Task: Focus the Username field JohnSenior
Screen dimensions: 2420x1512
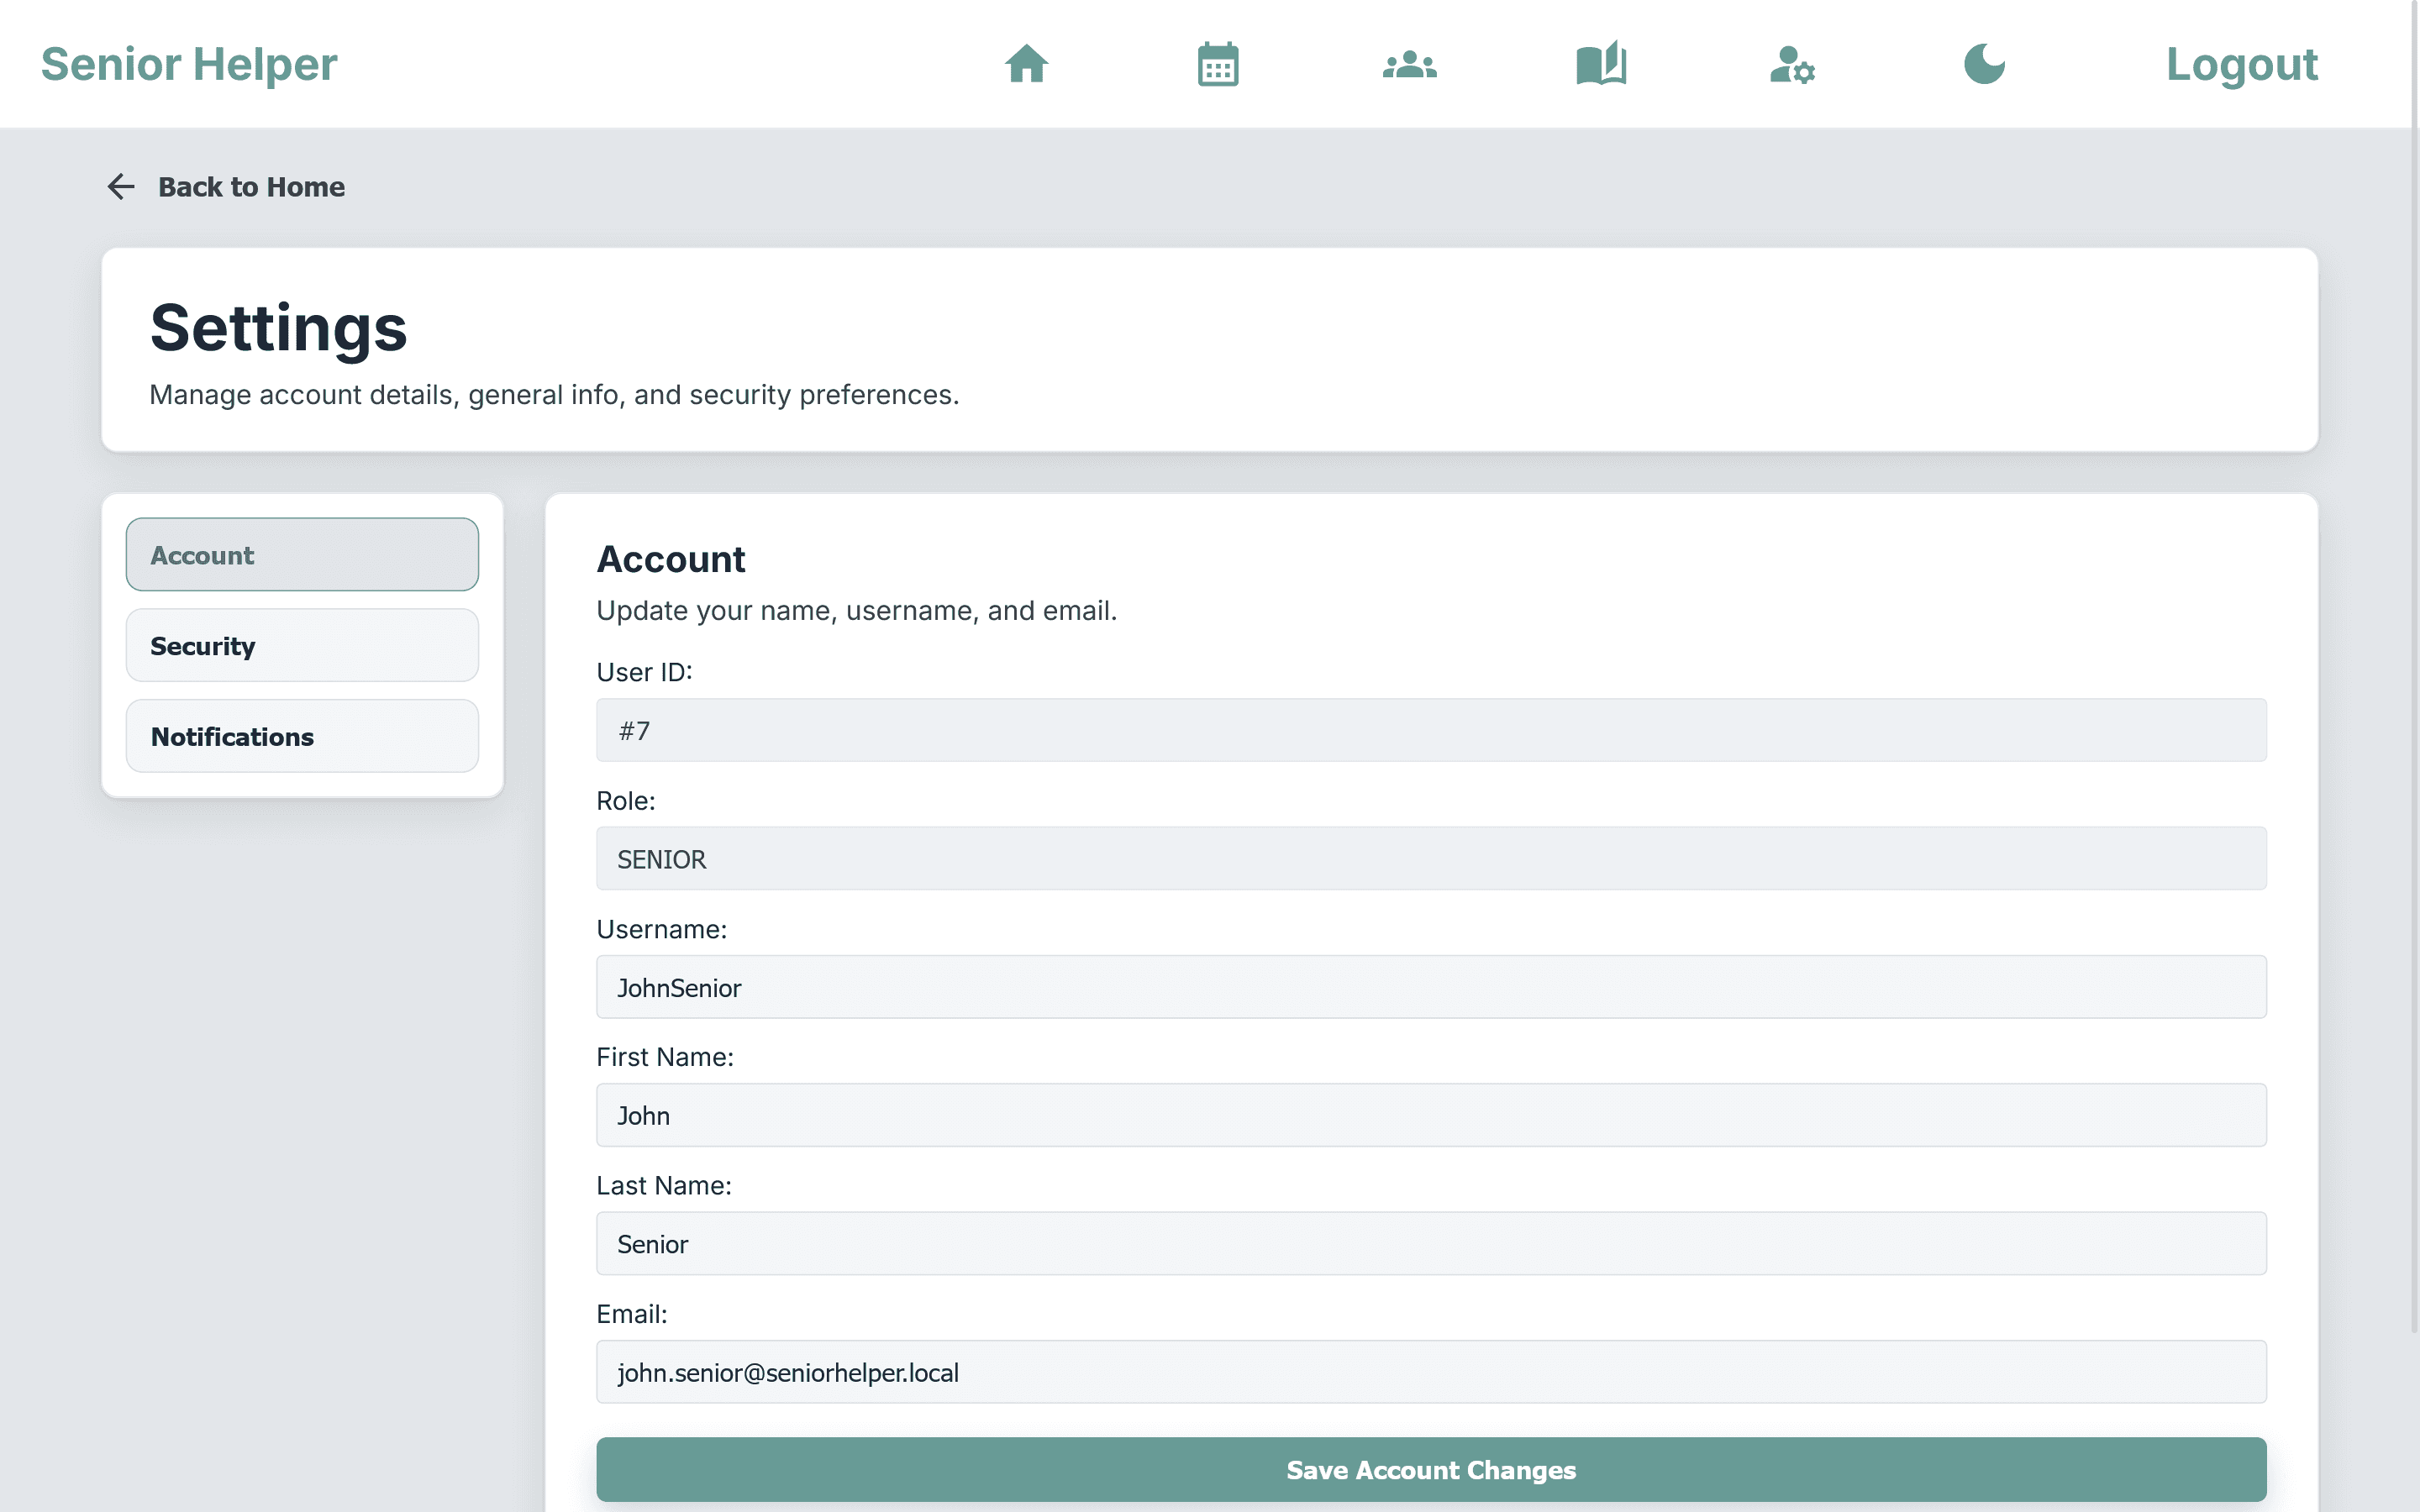Action: point(1431,987)
